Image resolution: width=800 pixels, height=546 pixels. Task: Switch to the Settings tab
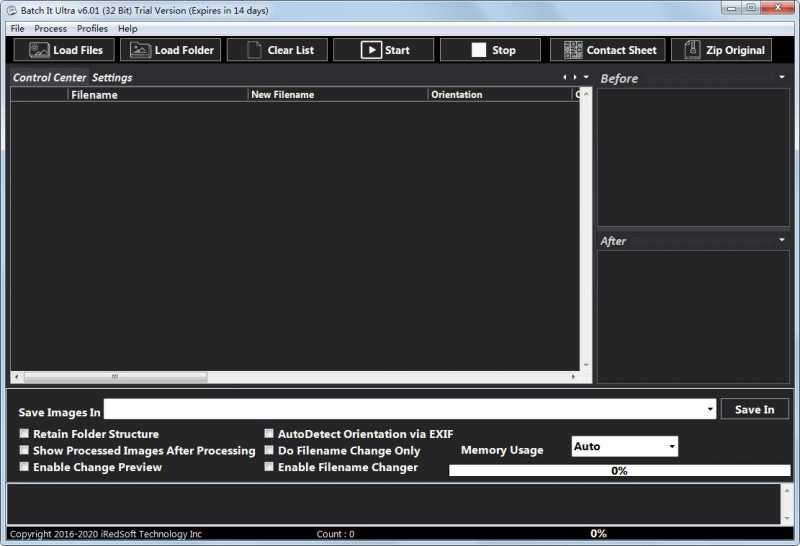pos(112,77)
